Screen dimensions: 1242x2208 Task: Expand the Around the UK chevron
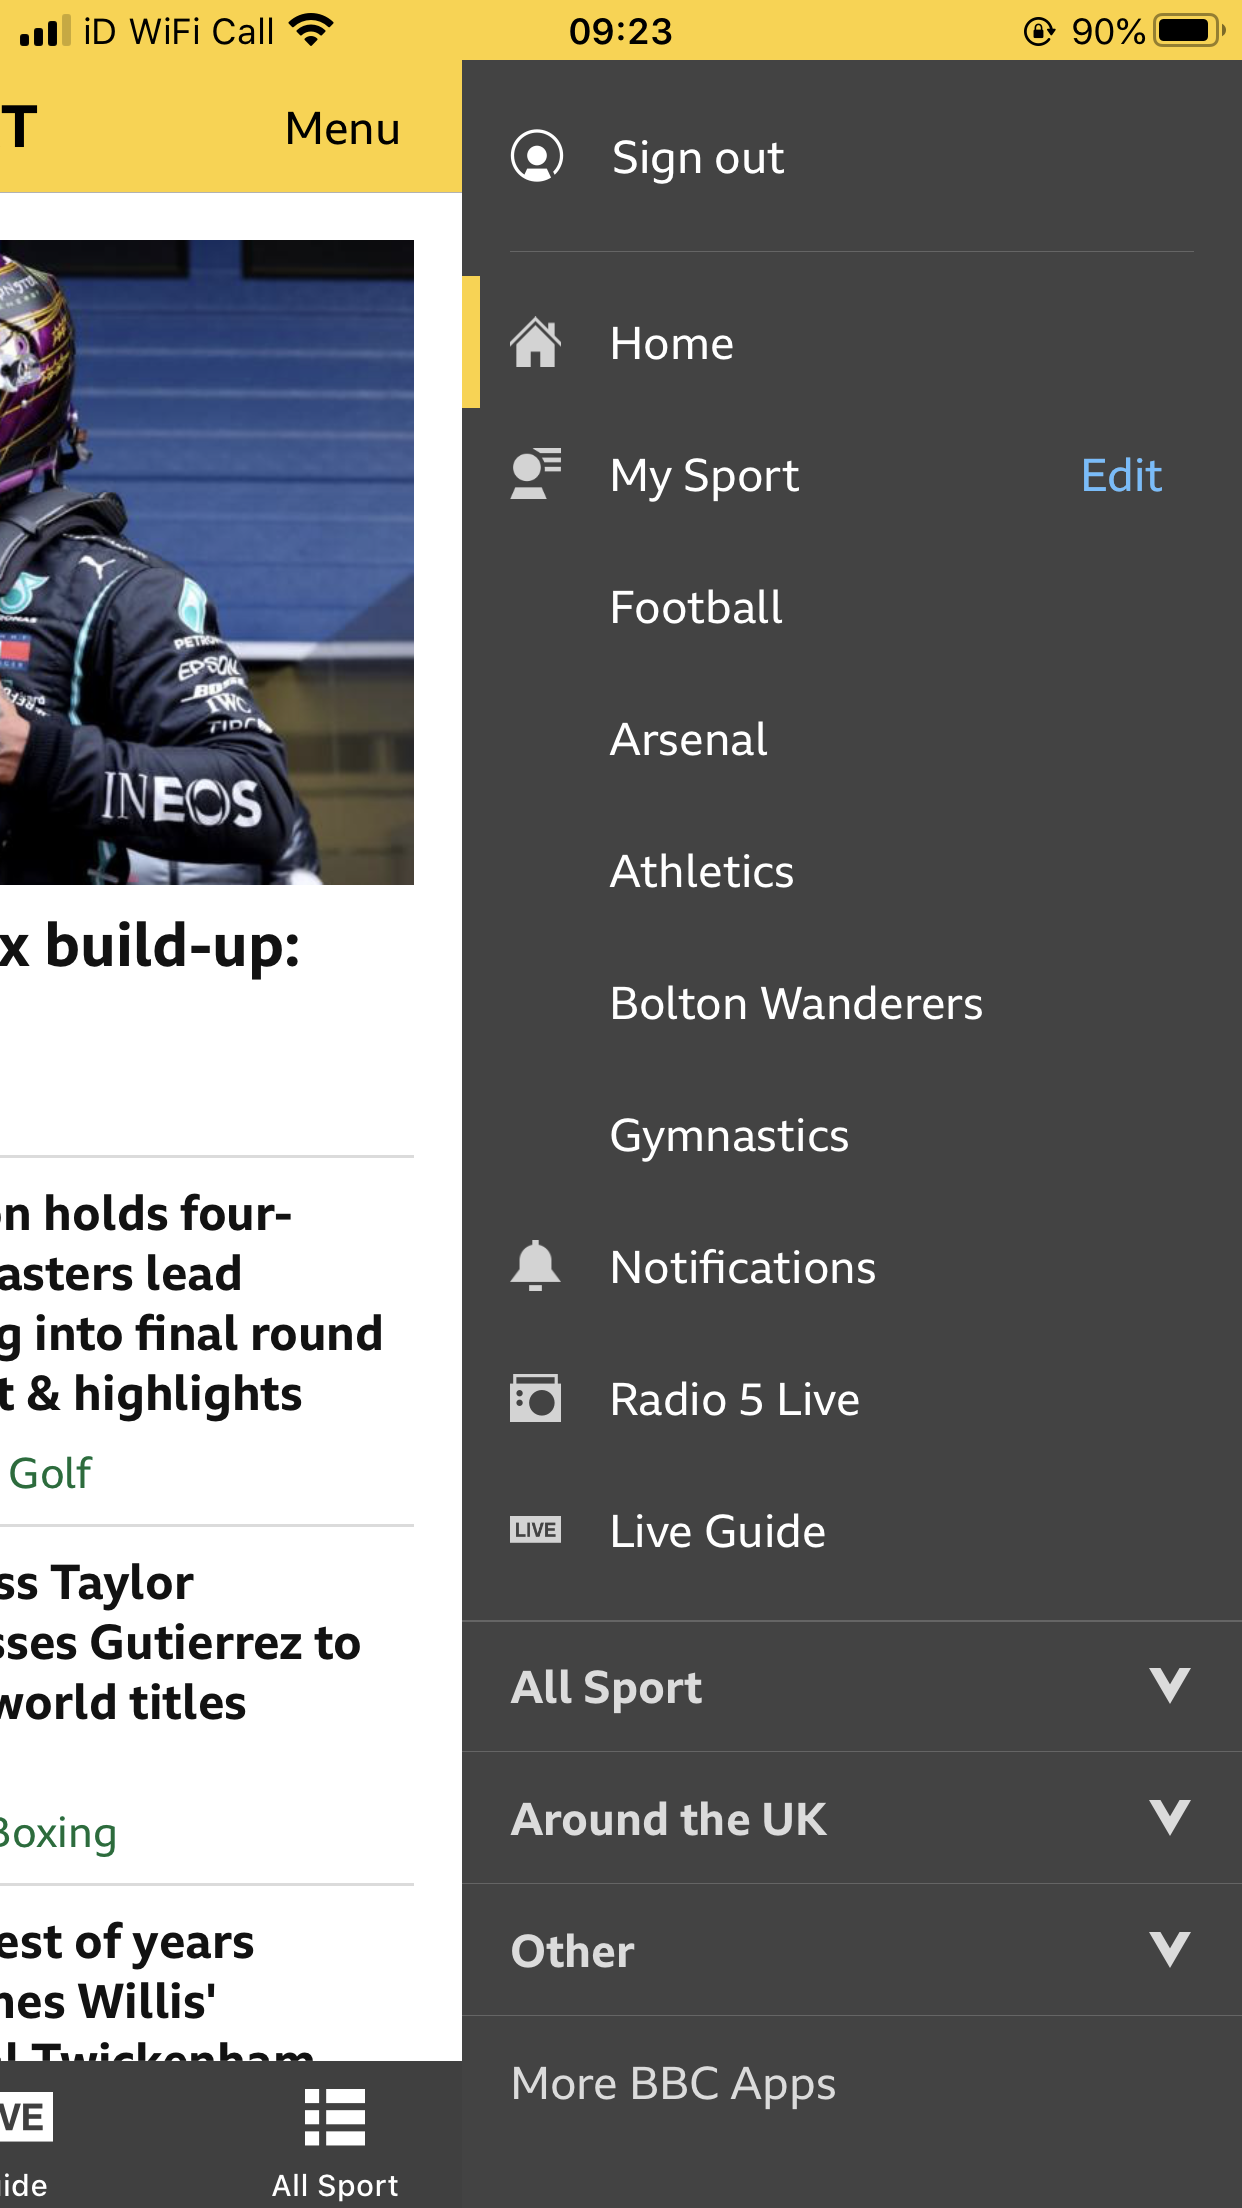(1170, 1818)
